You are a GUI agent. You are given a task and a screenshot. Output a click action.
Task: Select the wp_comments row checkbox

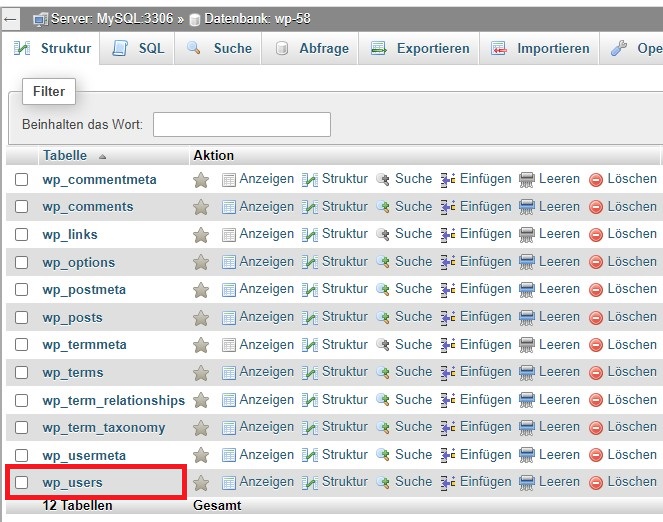click(22, 207)
